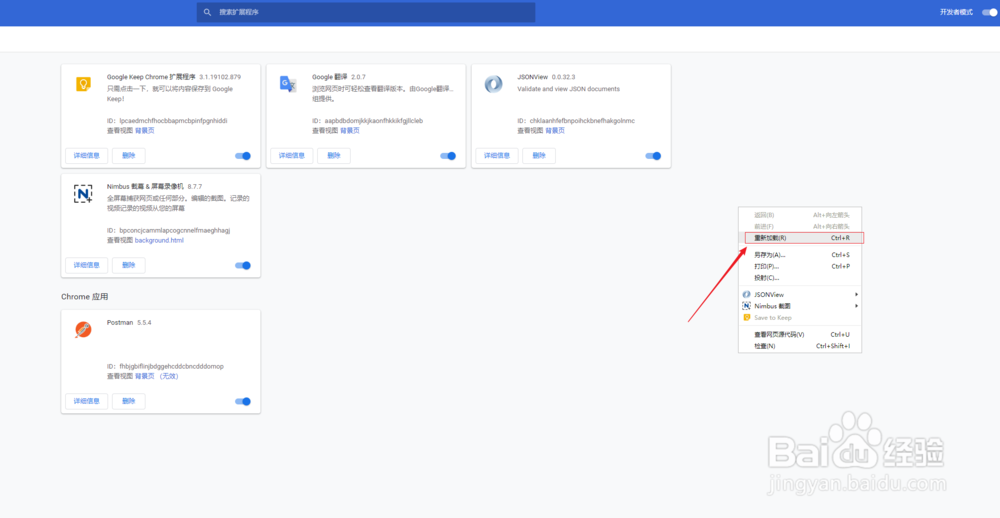Image resolution: width=1000 pixels, height=518 pixels.
Task: Click the Postman app icon
Action: point(83,329)
